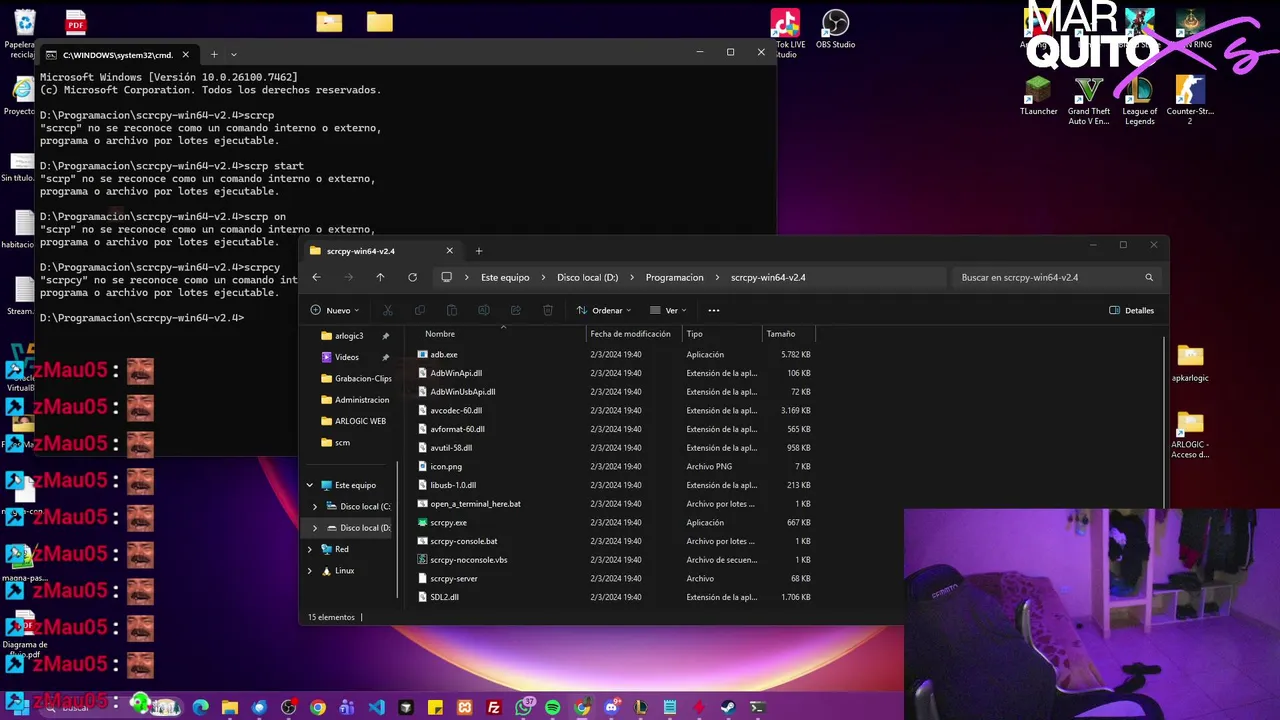1280x720 pixels.
Task: Open Grabacion-Clips in the sidebar
Action: (356, 379)
